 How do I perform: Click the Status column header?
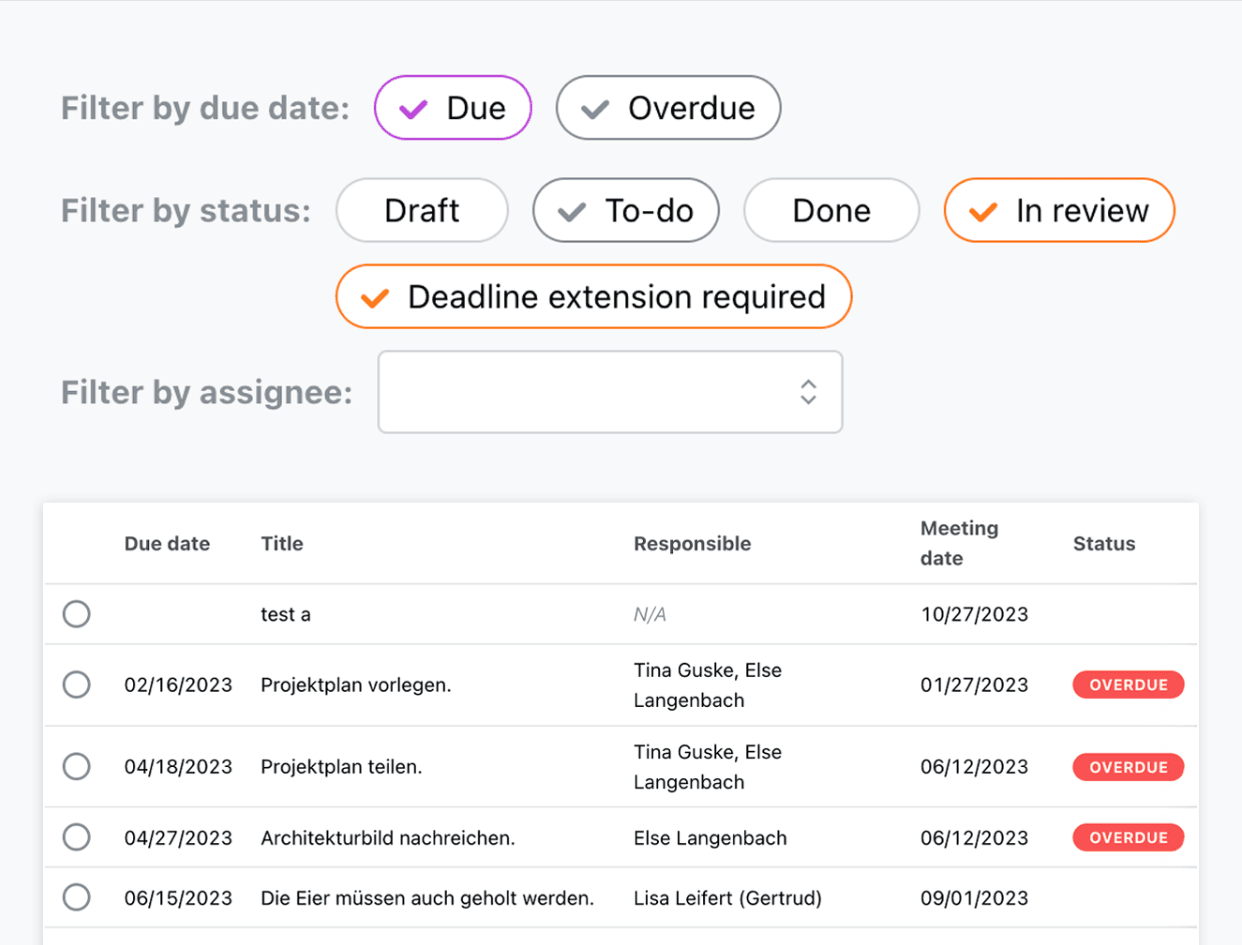(x=1104, y=544)
